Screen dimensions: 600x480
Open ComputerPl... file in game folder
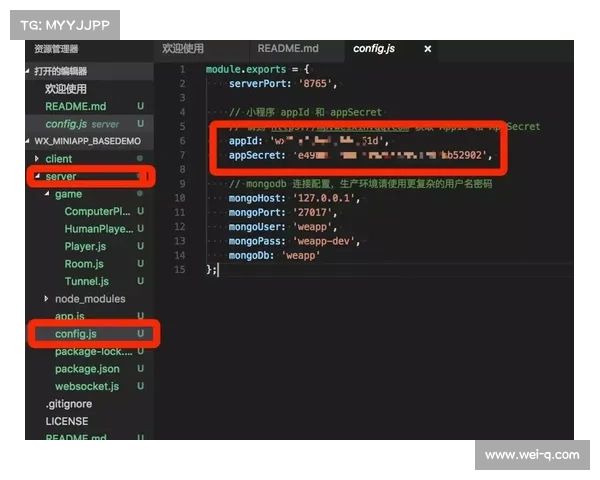pos(97,212)
